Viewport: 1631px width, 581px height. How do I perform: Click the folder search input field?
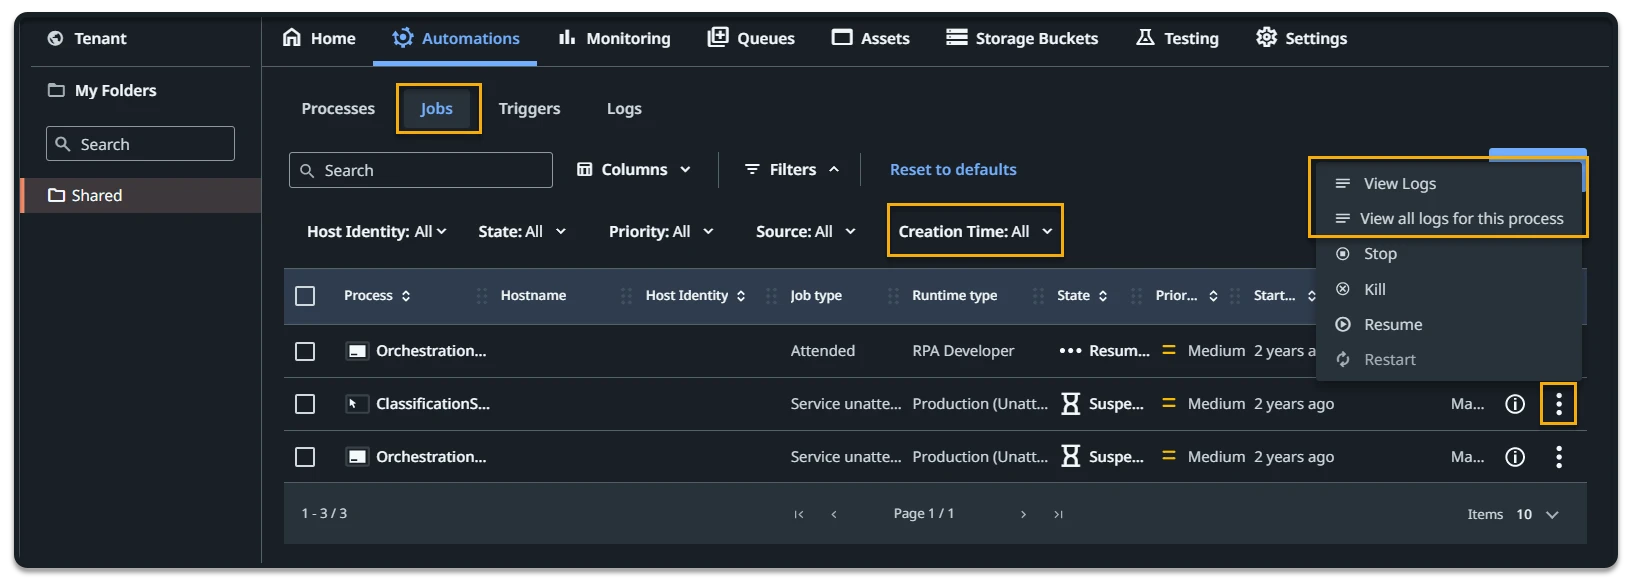point(140,144)
